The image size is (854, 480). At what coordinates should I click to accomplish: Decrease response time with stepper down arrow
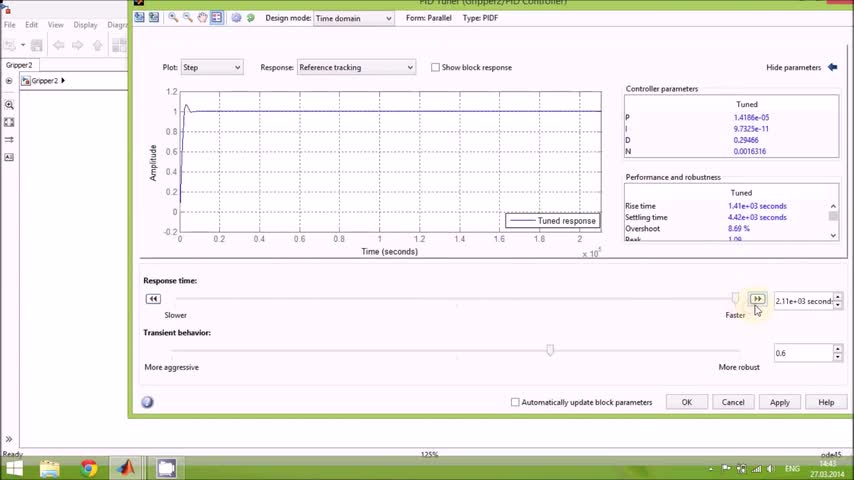pyautogui.click(x=838, y=305)
